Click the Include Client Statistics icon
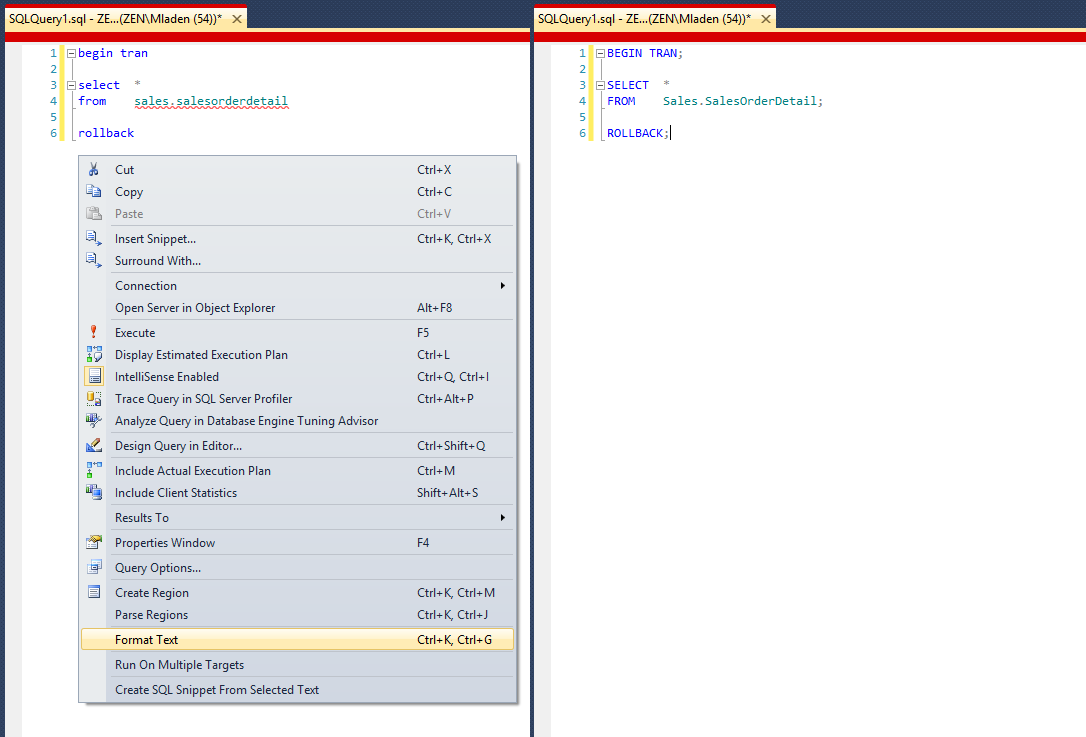This screenshot has height=737, width=1086. pyautogui.click(x=94, y=493)
